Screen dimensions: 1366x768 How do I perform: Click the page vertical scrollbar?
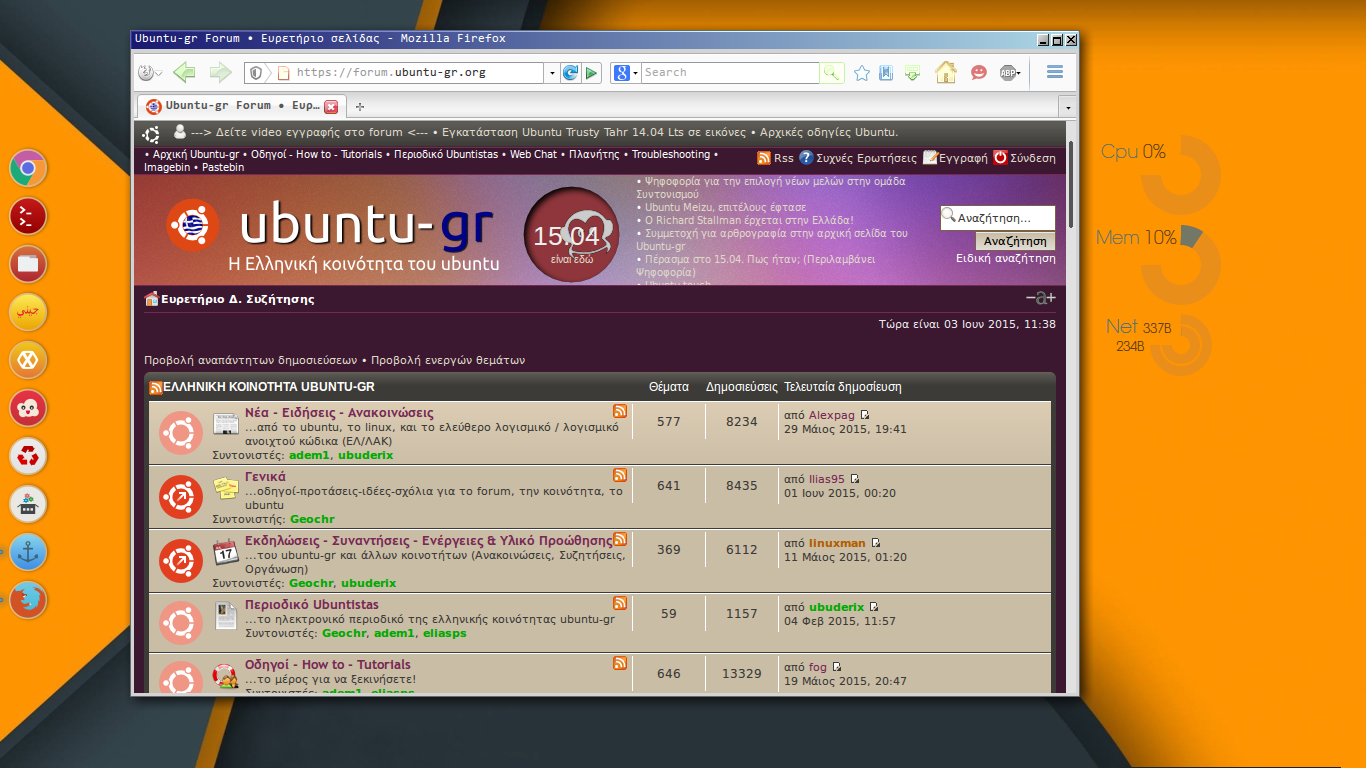coord(1072,185)
